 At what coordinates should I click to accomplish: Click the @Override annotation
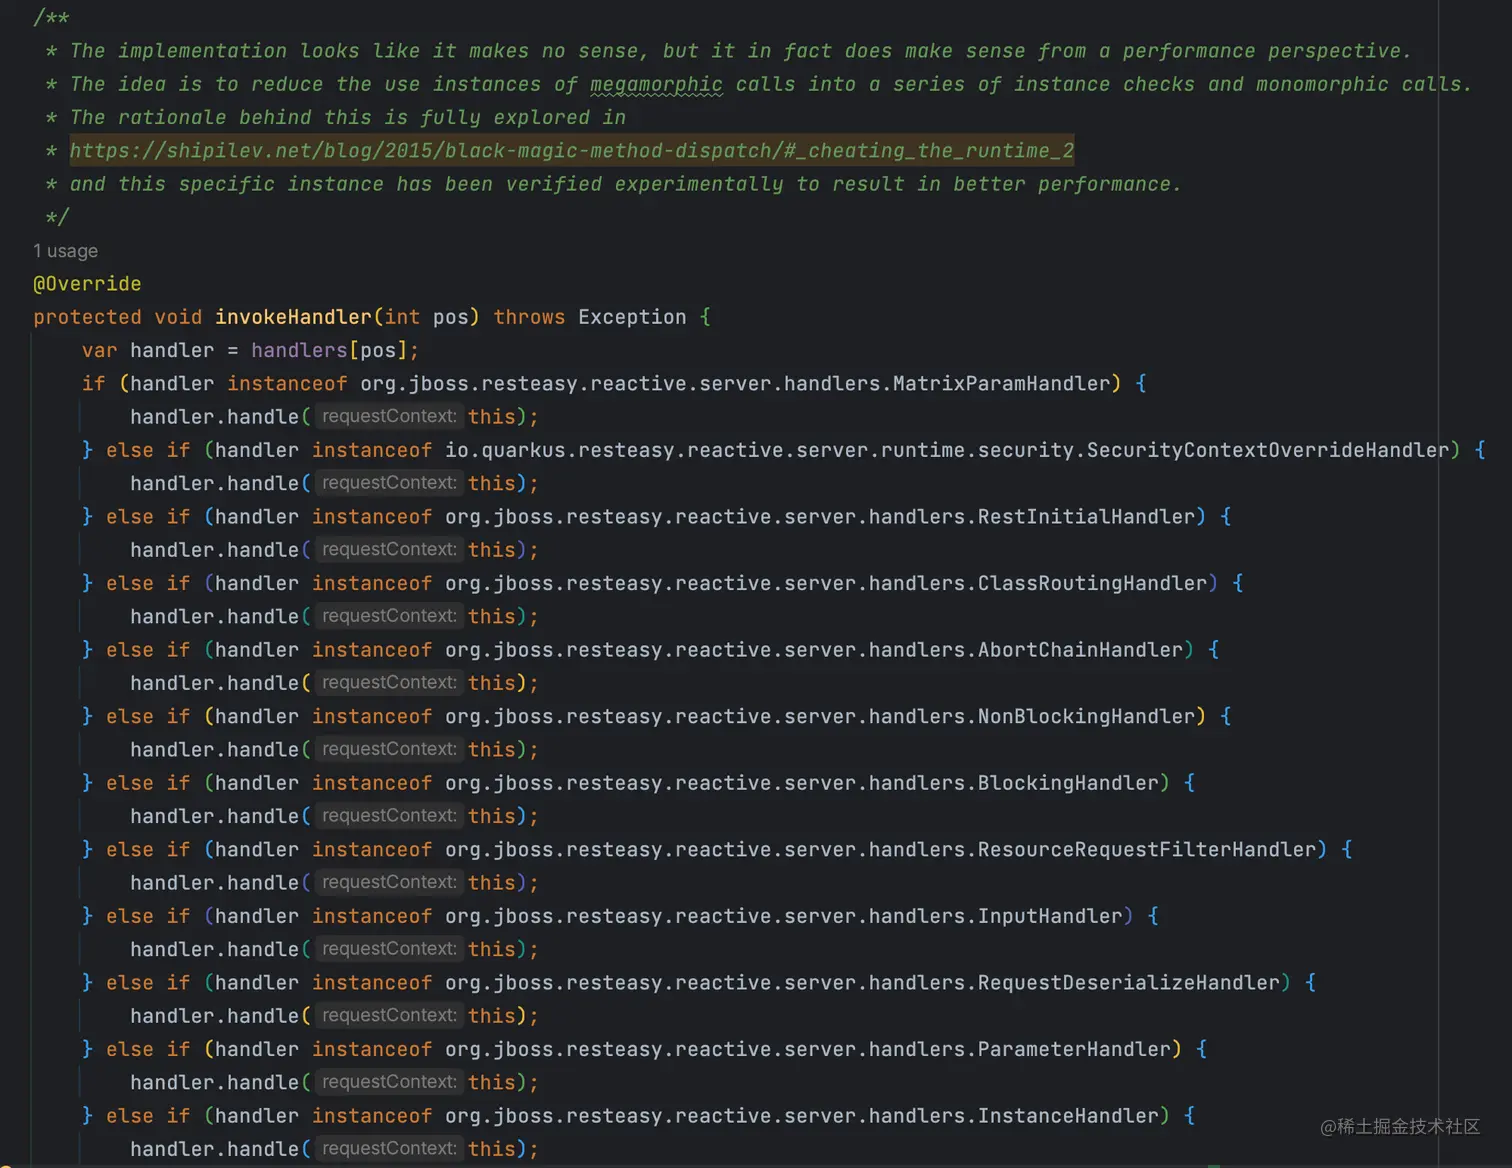pyautogui.click(x=87, y=284)
